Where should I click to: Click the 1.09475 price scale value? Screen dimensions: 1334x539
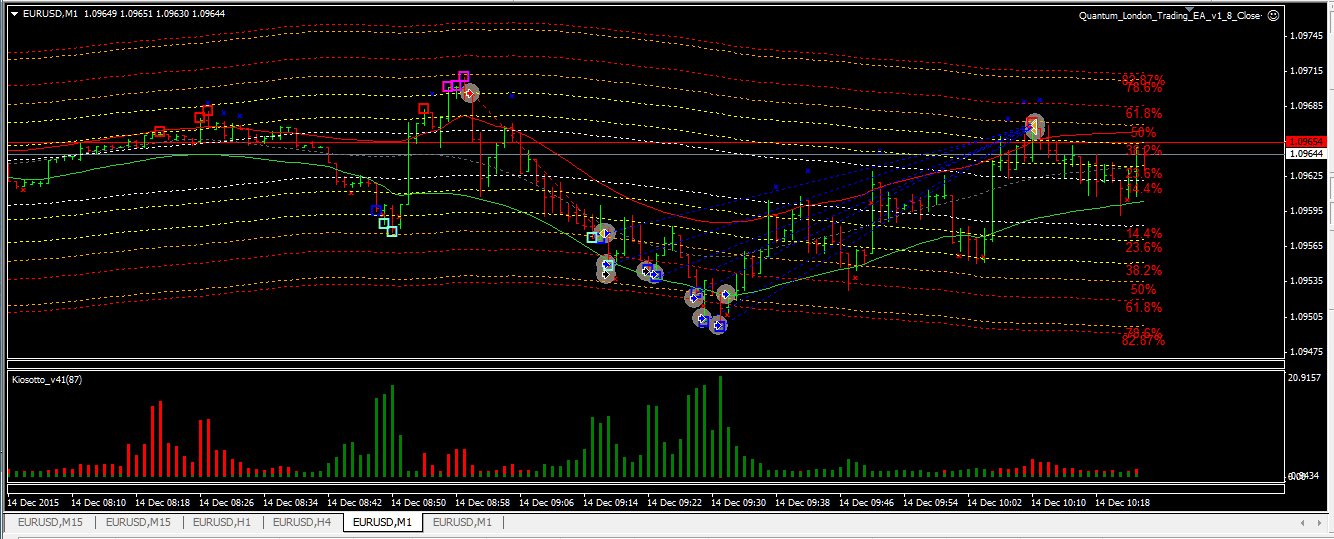[1308, 352]
